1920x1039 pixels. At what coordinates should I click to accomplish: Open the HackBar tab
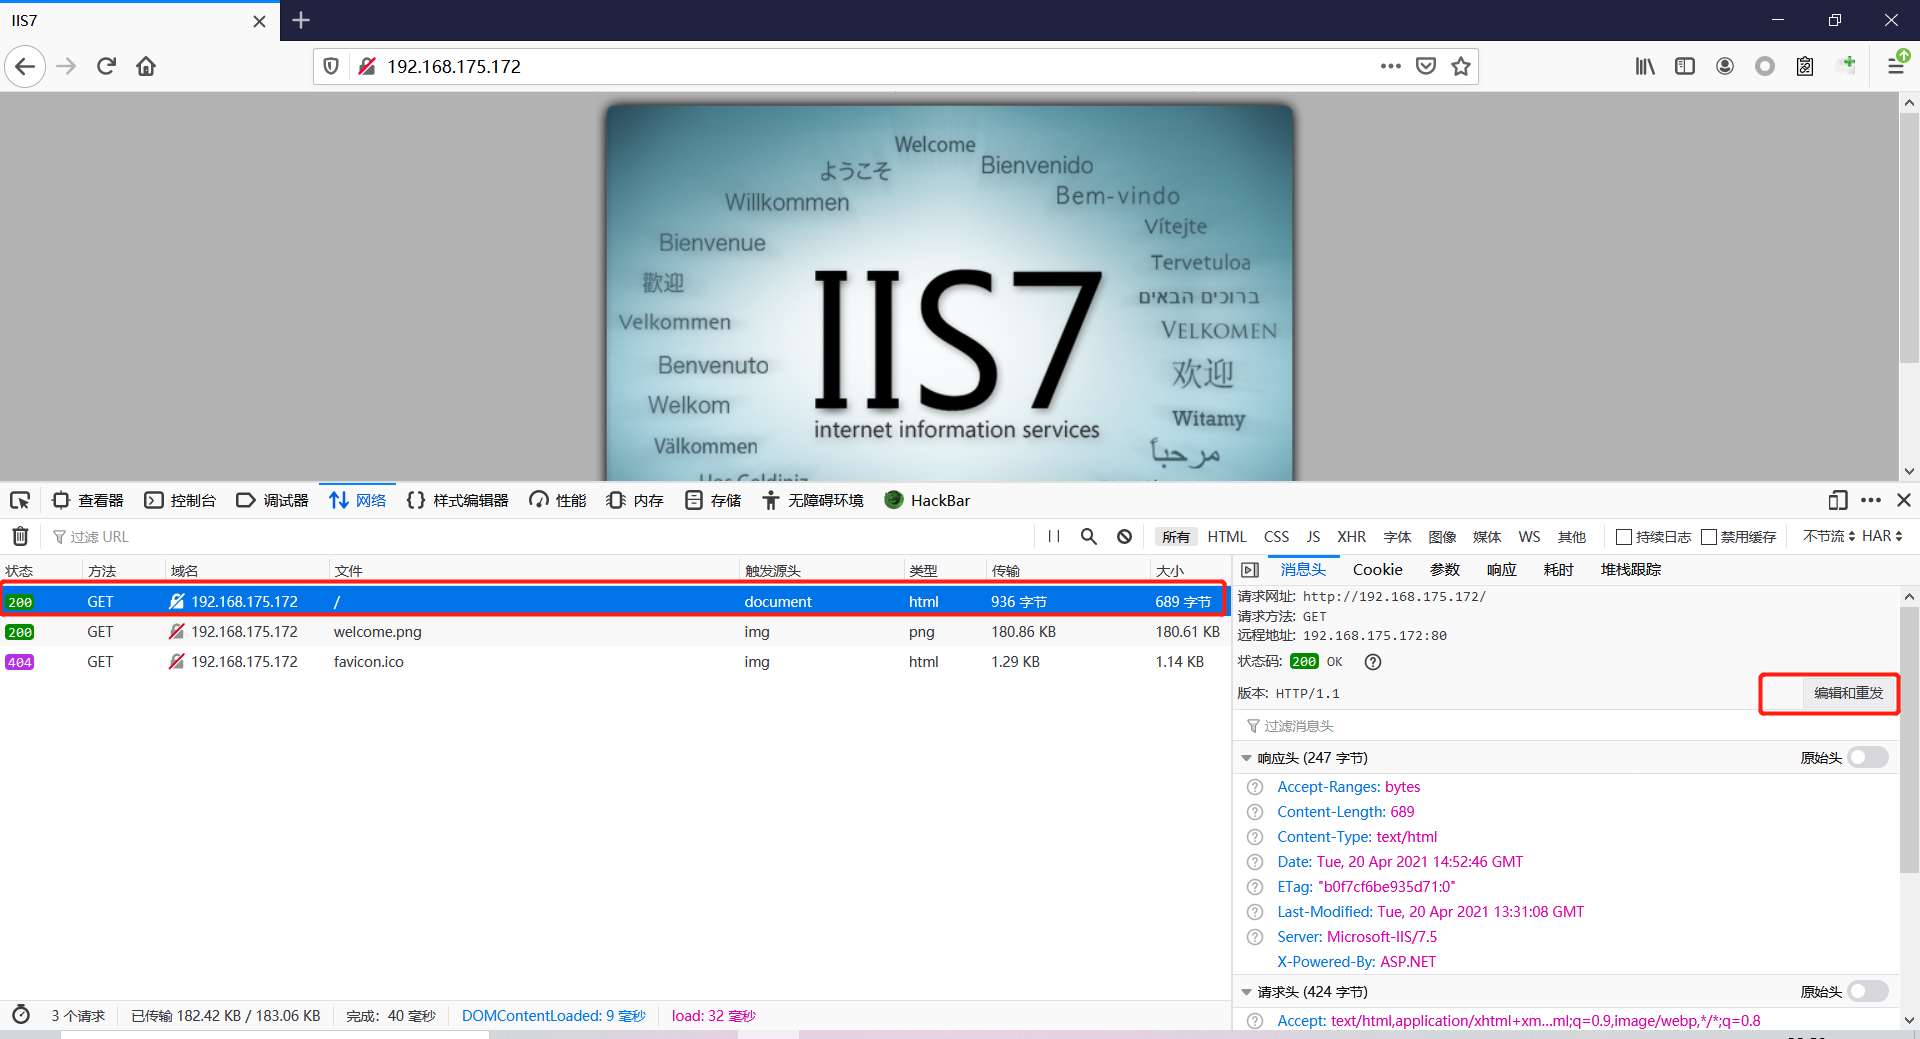(x=927, y=500)
